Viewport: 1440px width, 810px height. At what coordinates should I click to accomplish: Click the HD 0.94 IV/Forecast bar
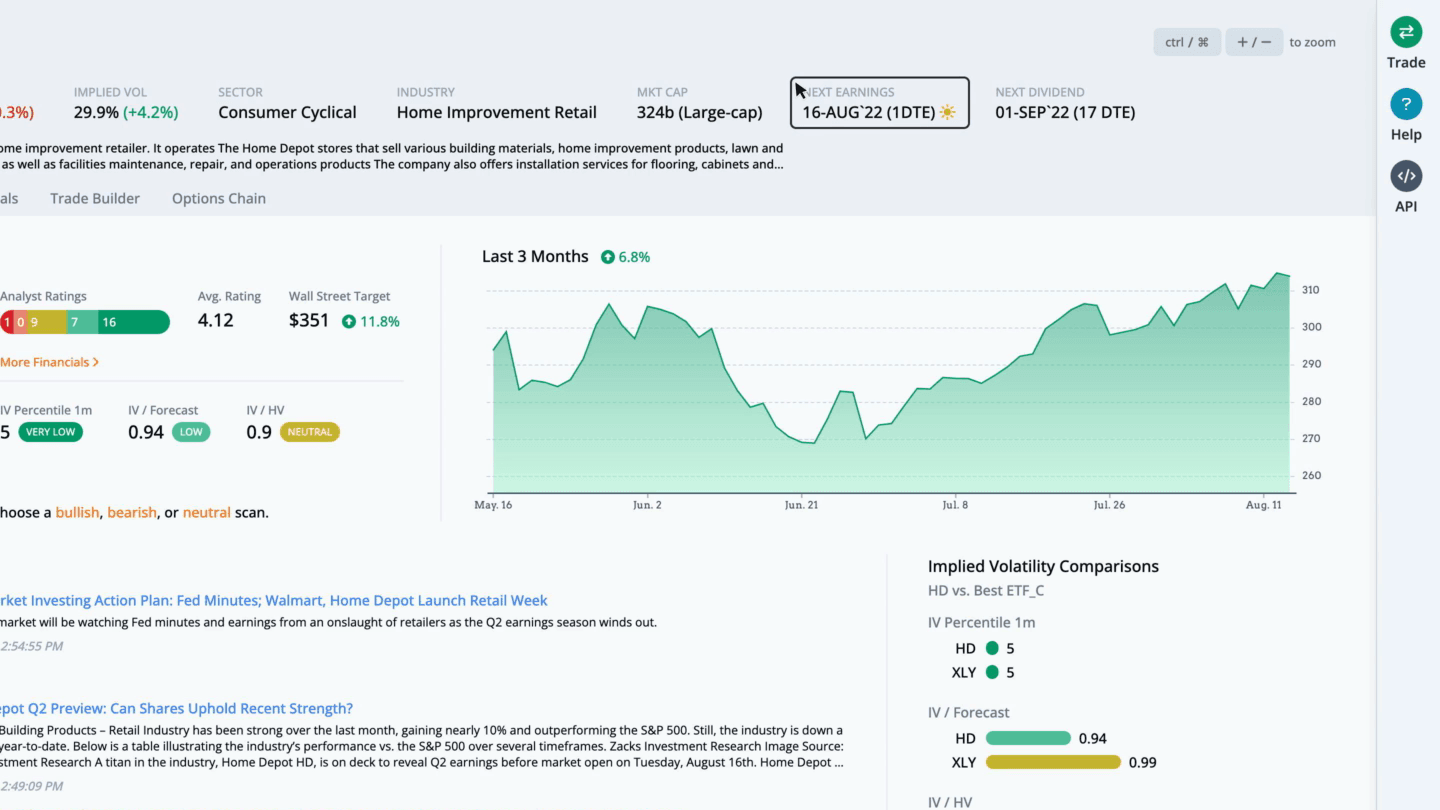coord(1028,738)
